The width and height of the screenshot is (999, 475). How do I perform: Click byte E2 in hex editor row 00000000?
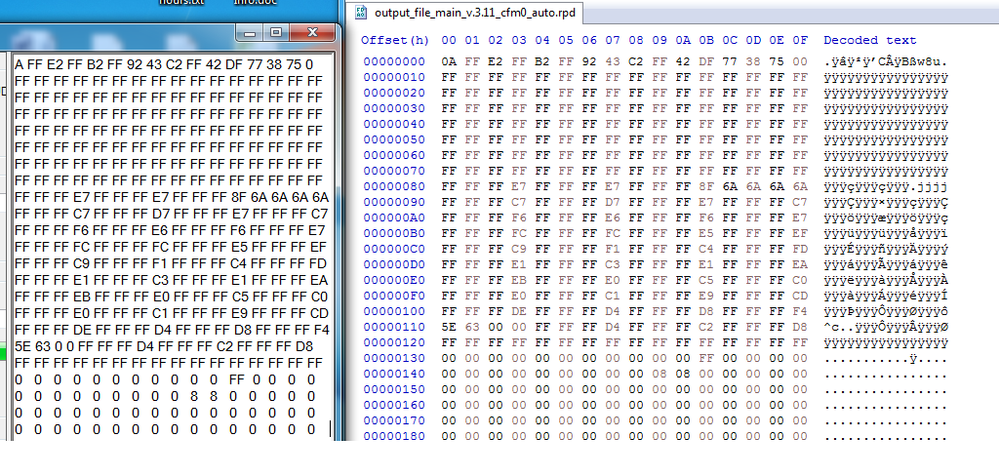496,62
